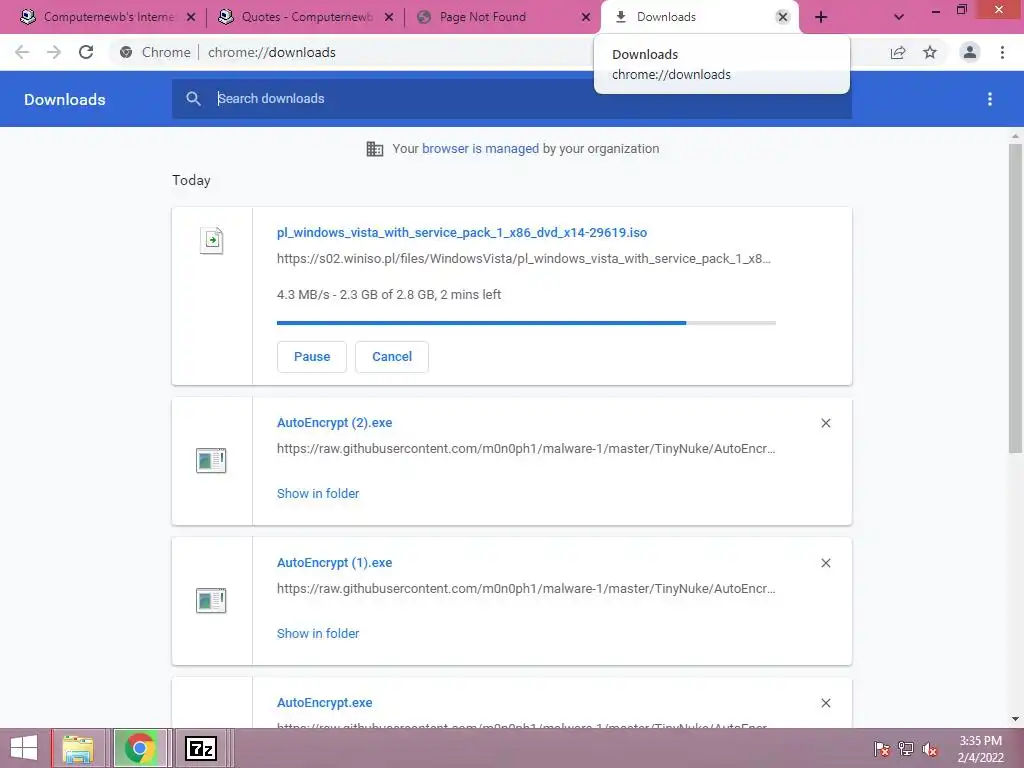Pause the Vista ISO download
1024x768 pixels.
[312, 357]
